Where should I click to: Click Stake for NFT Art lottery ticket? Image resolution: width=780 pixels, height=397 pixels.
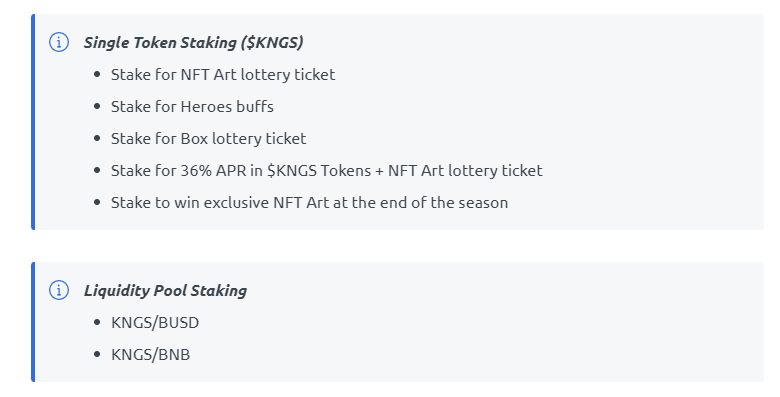(x=223, y=75)
